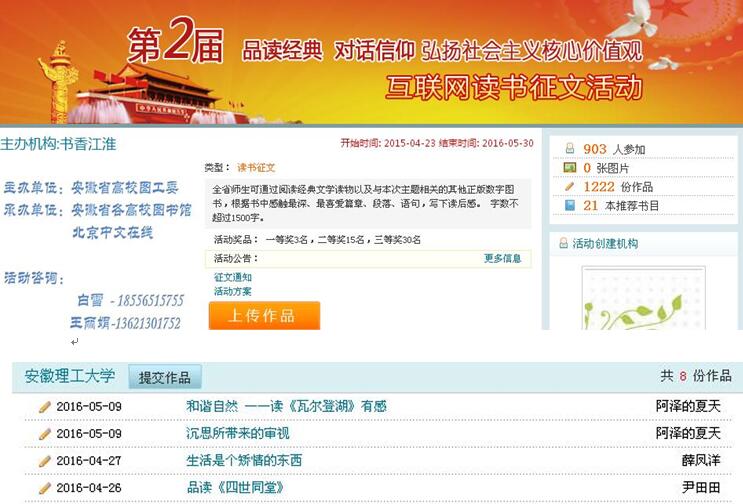The image size is (743, 504).
Task: Click pencil icon for 沉思所带来的审视 row
Action: 44,434
